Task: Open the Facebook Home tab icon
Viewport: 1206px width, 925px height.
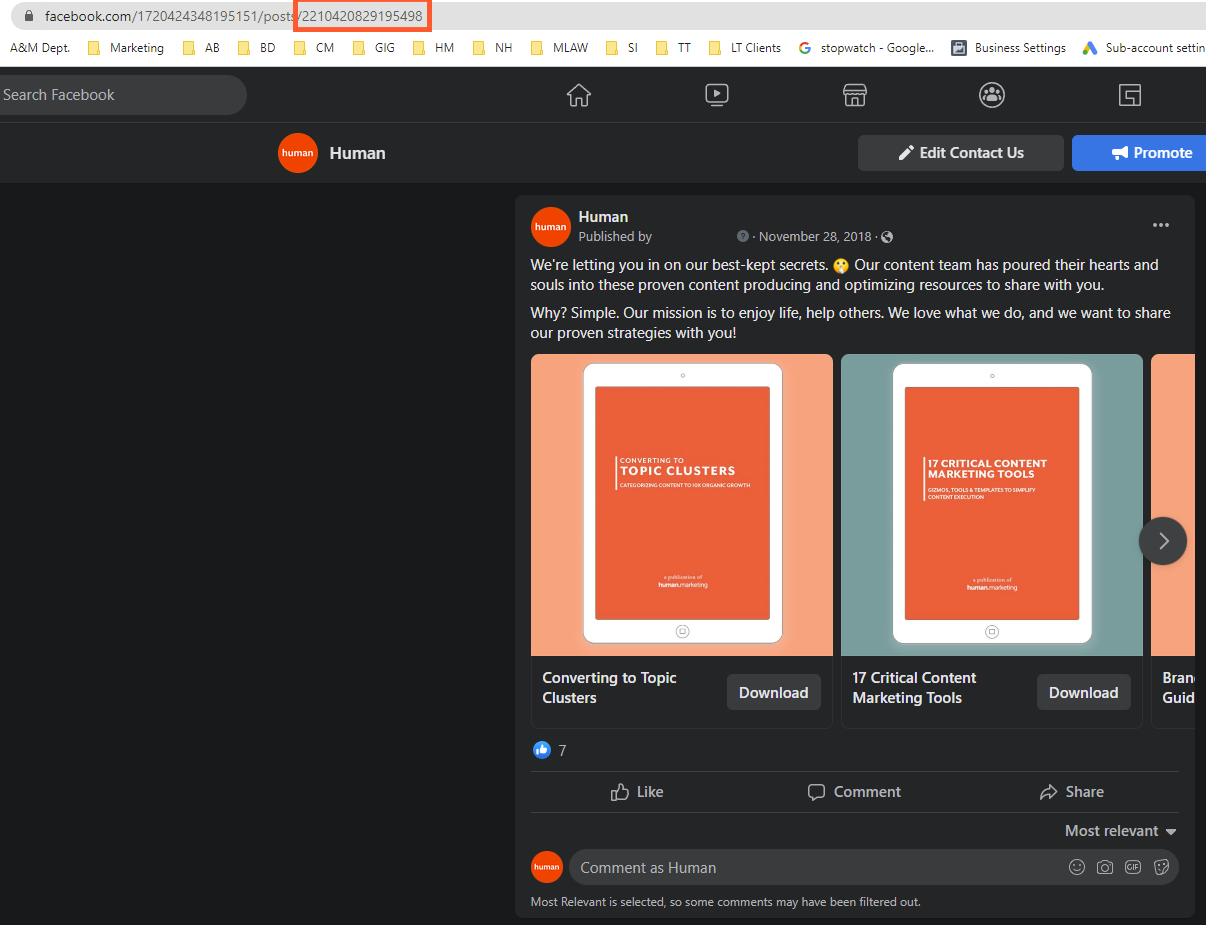Action: pos(578,95)
